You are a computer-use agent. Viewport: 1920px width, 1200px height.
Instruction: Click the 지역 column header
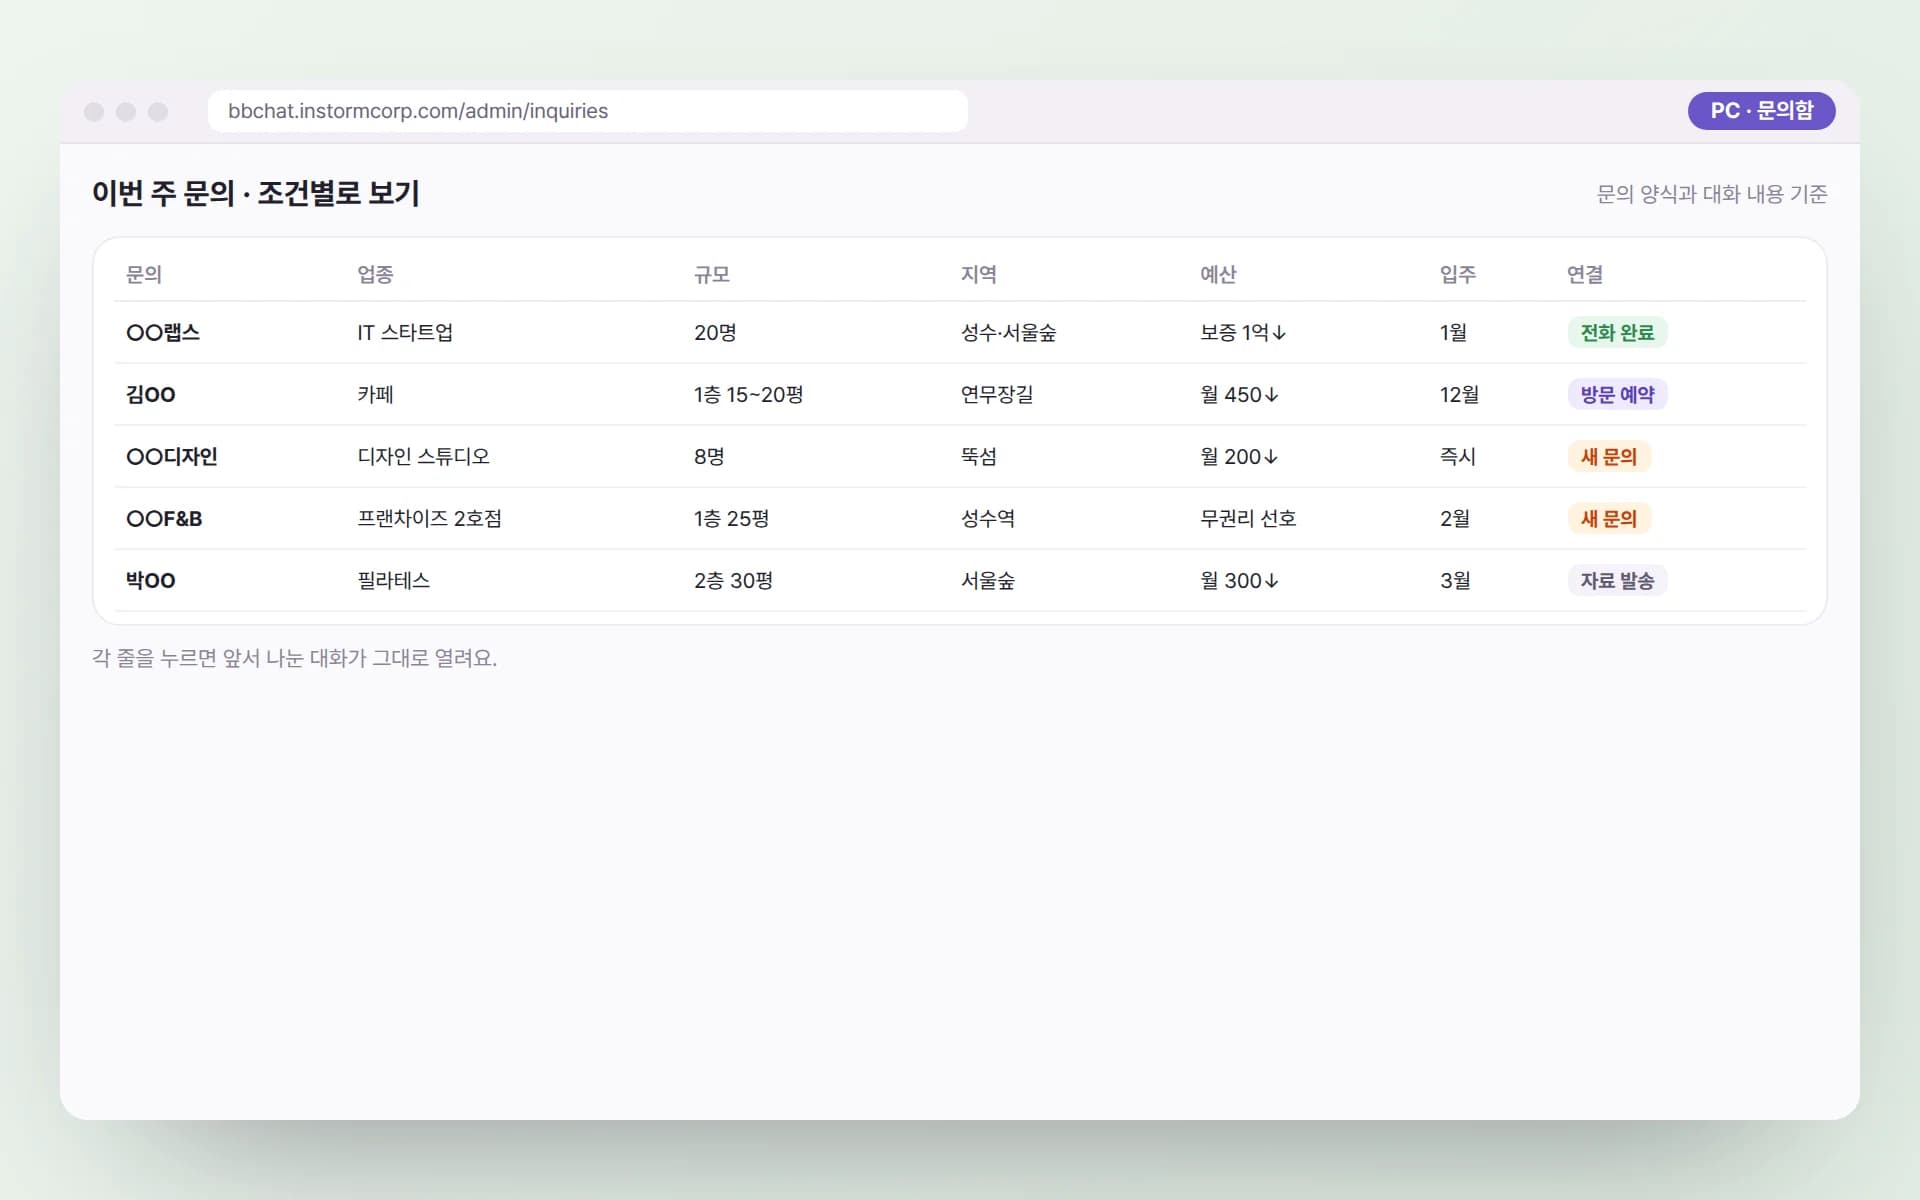click(979, 274)
